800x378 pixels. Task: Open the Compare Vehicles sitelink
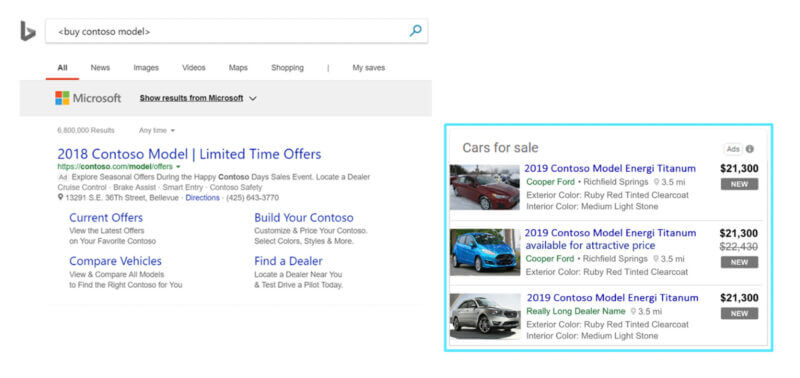[115, 261]
